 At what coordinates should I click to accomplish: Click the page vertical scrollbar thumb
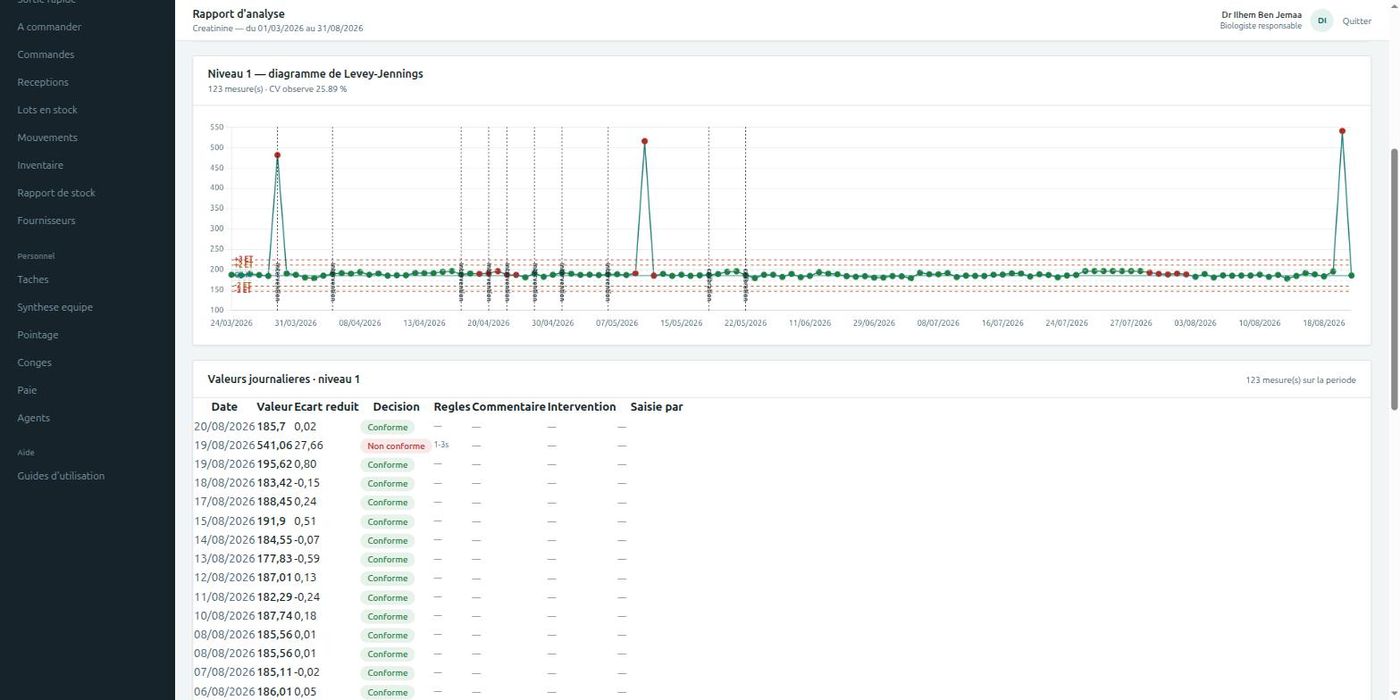[x=1395, y=278]
